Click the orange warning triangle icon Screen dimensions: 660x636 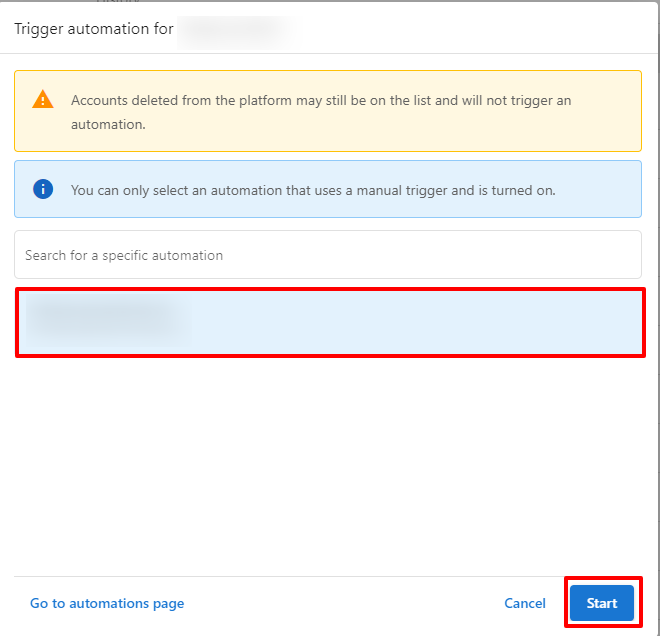pos(43,100)
